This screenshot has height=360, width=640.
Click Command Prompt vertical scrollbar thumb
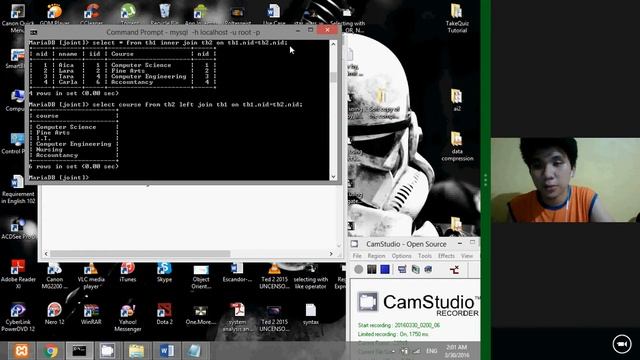(x=333, y=77)
